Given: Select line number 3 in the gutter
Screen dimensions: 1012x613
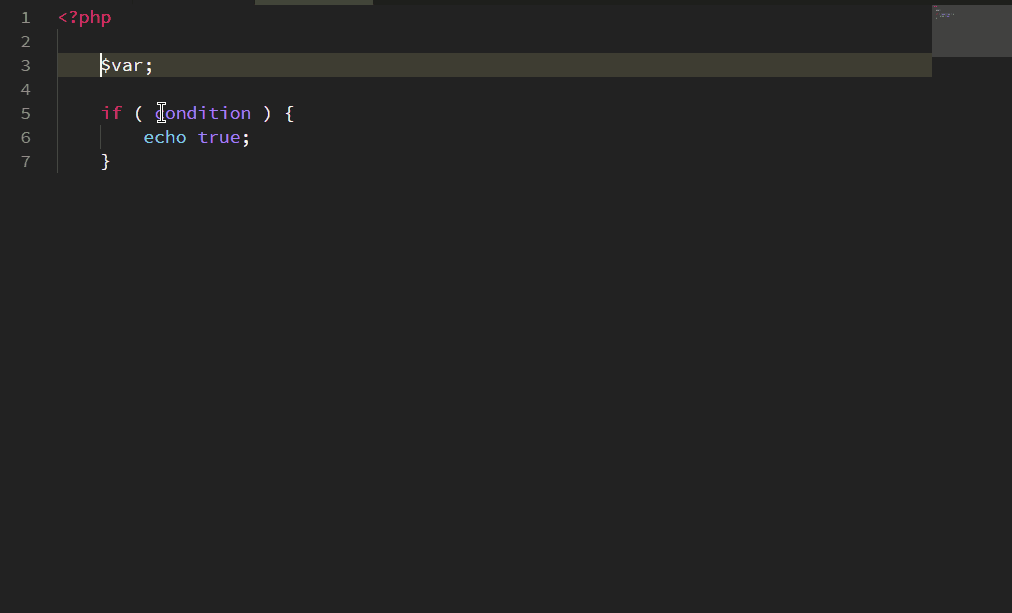Looking at the screenshot, I should pos(25,65).
